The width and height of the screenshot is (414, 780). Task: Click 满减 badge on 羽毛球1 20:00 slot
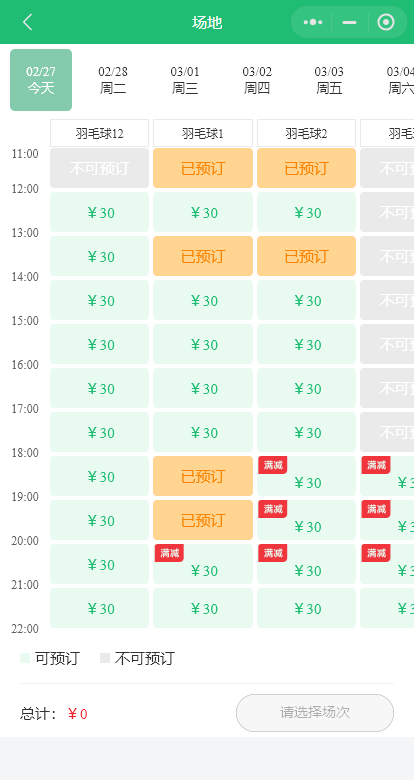169,553
